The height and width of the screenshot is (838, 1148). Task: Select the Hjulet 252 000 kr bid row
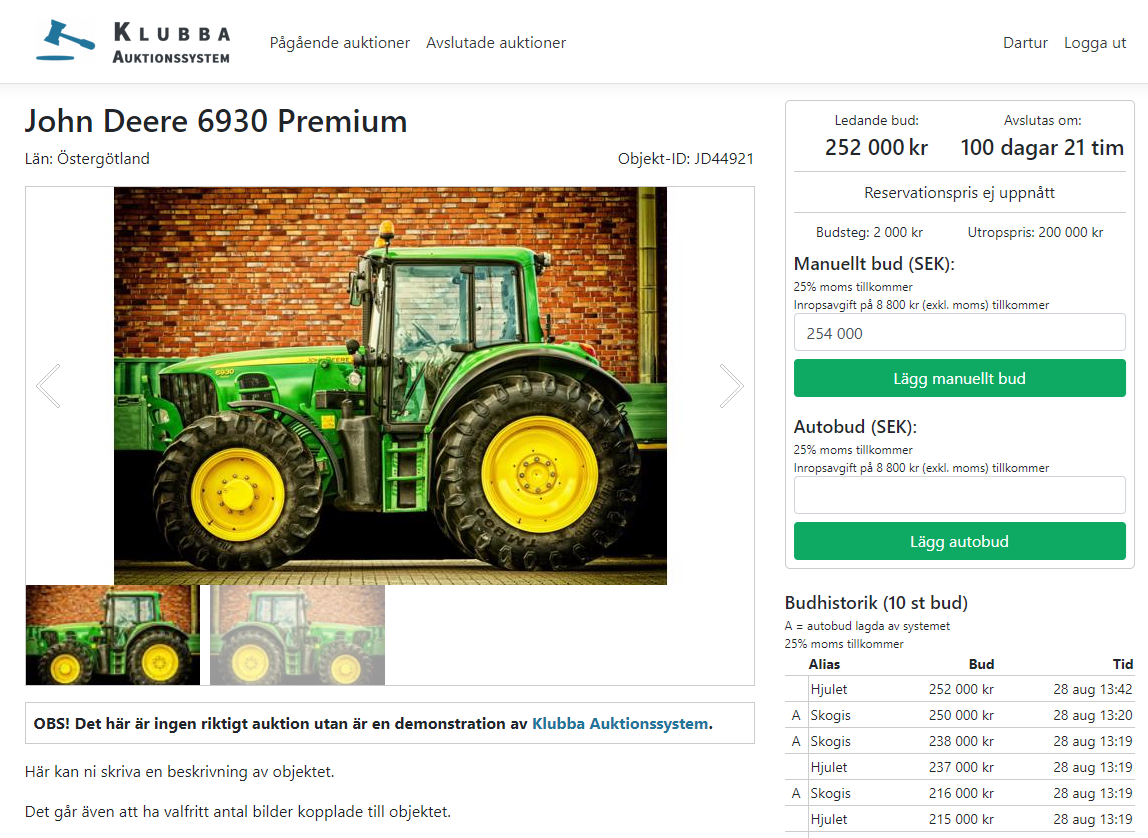959,689
